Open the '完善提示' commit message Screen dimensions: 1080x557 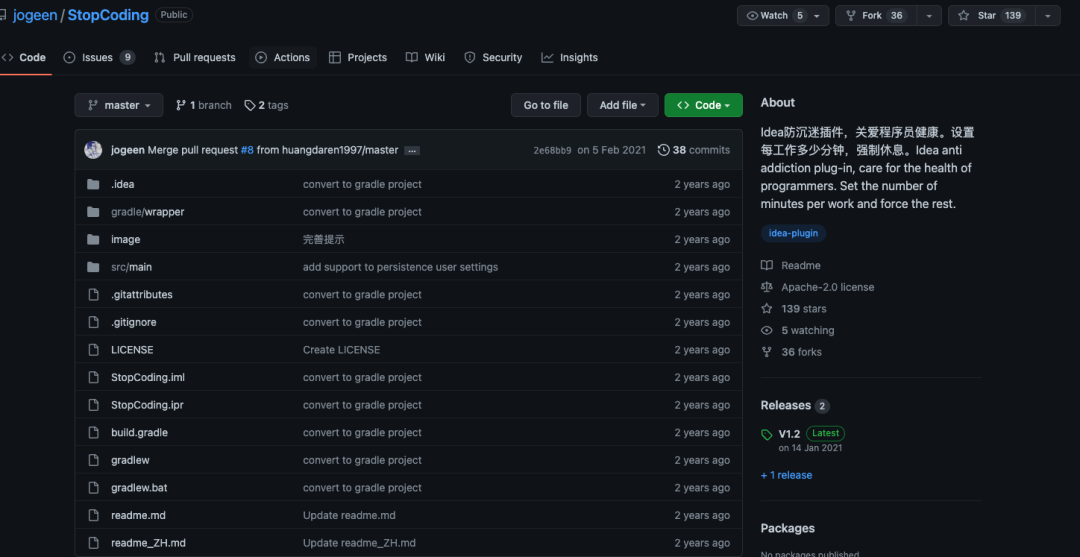pyautogui.click(x=323, y=240)
